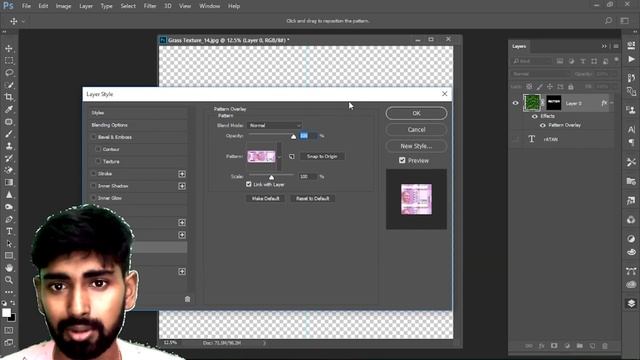Open workspace switcher in options bar
The image size is (640, 360).
[624, 20]
